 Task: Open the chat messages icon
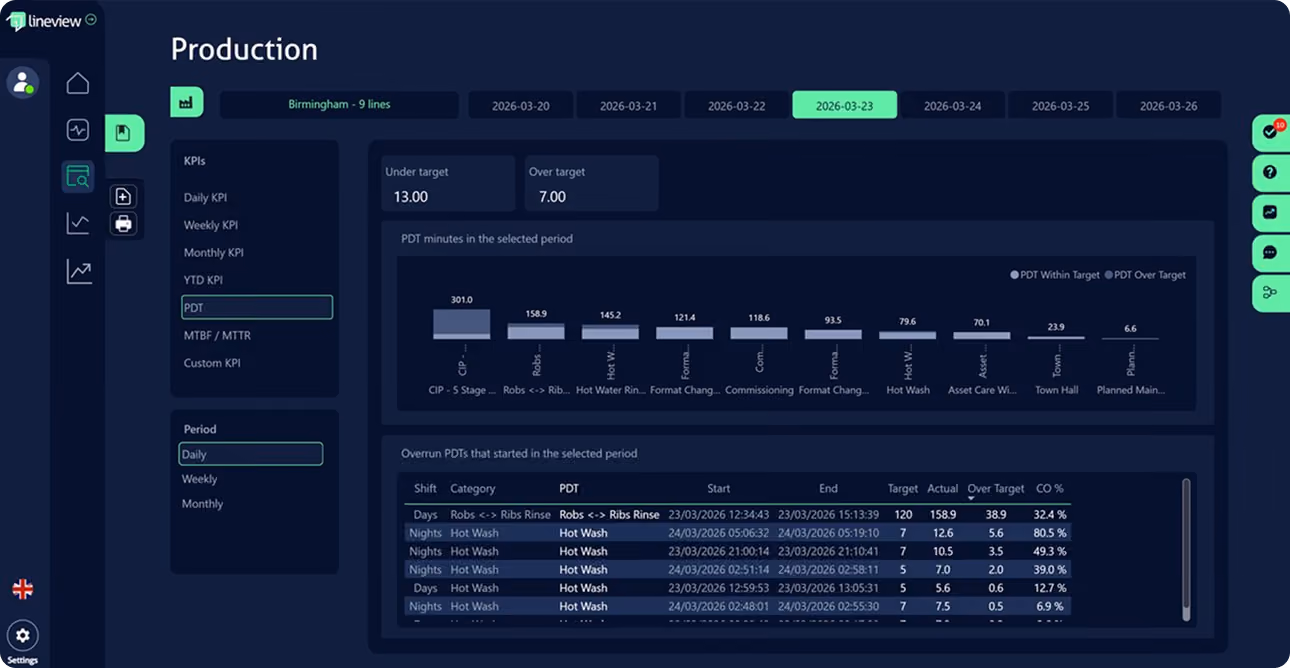[1270, 253]
